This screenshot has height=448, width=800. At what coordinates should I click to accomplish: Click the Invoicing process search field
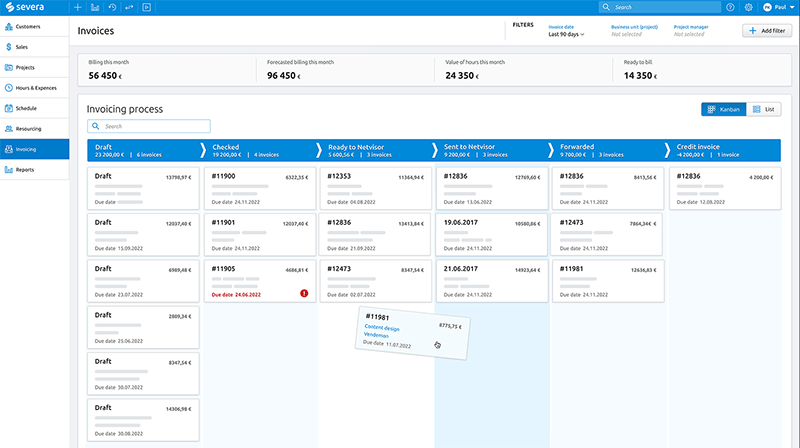pyautogui.click(x=148, y=127)
